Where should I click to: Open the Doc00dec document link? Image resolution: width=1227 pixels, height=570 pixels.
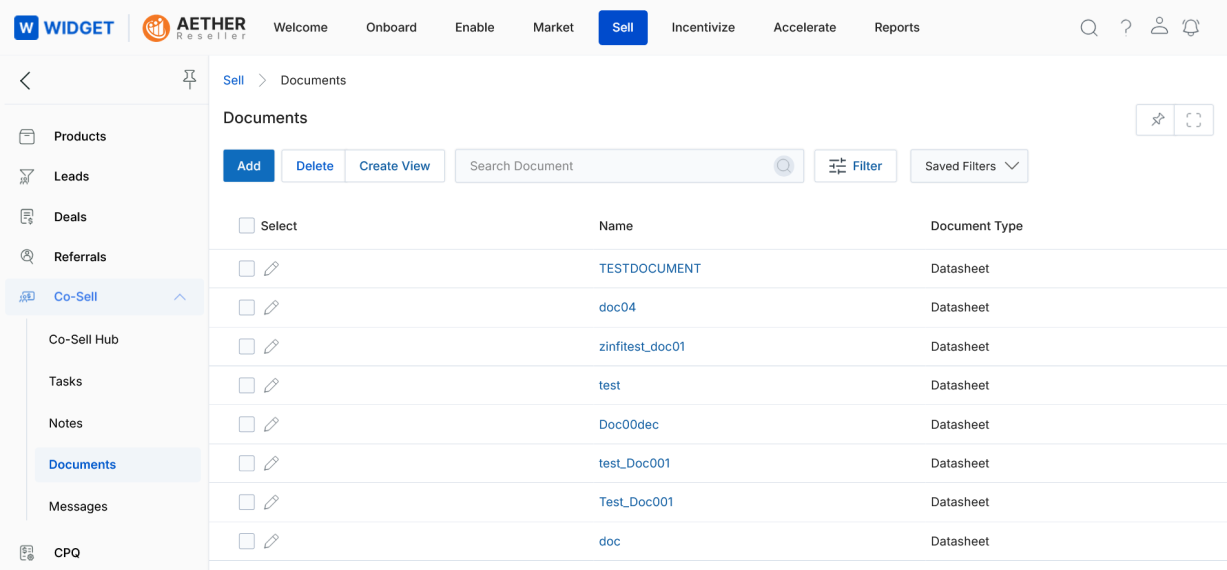629,424
